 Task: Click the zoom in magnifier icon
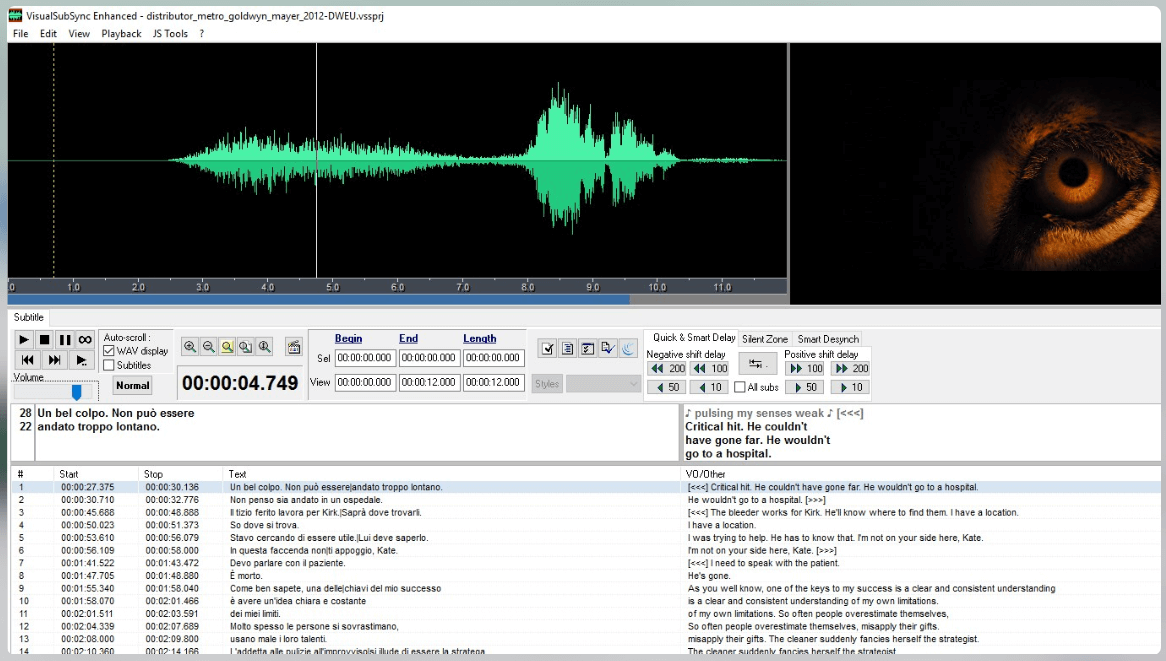pos(190,347)
